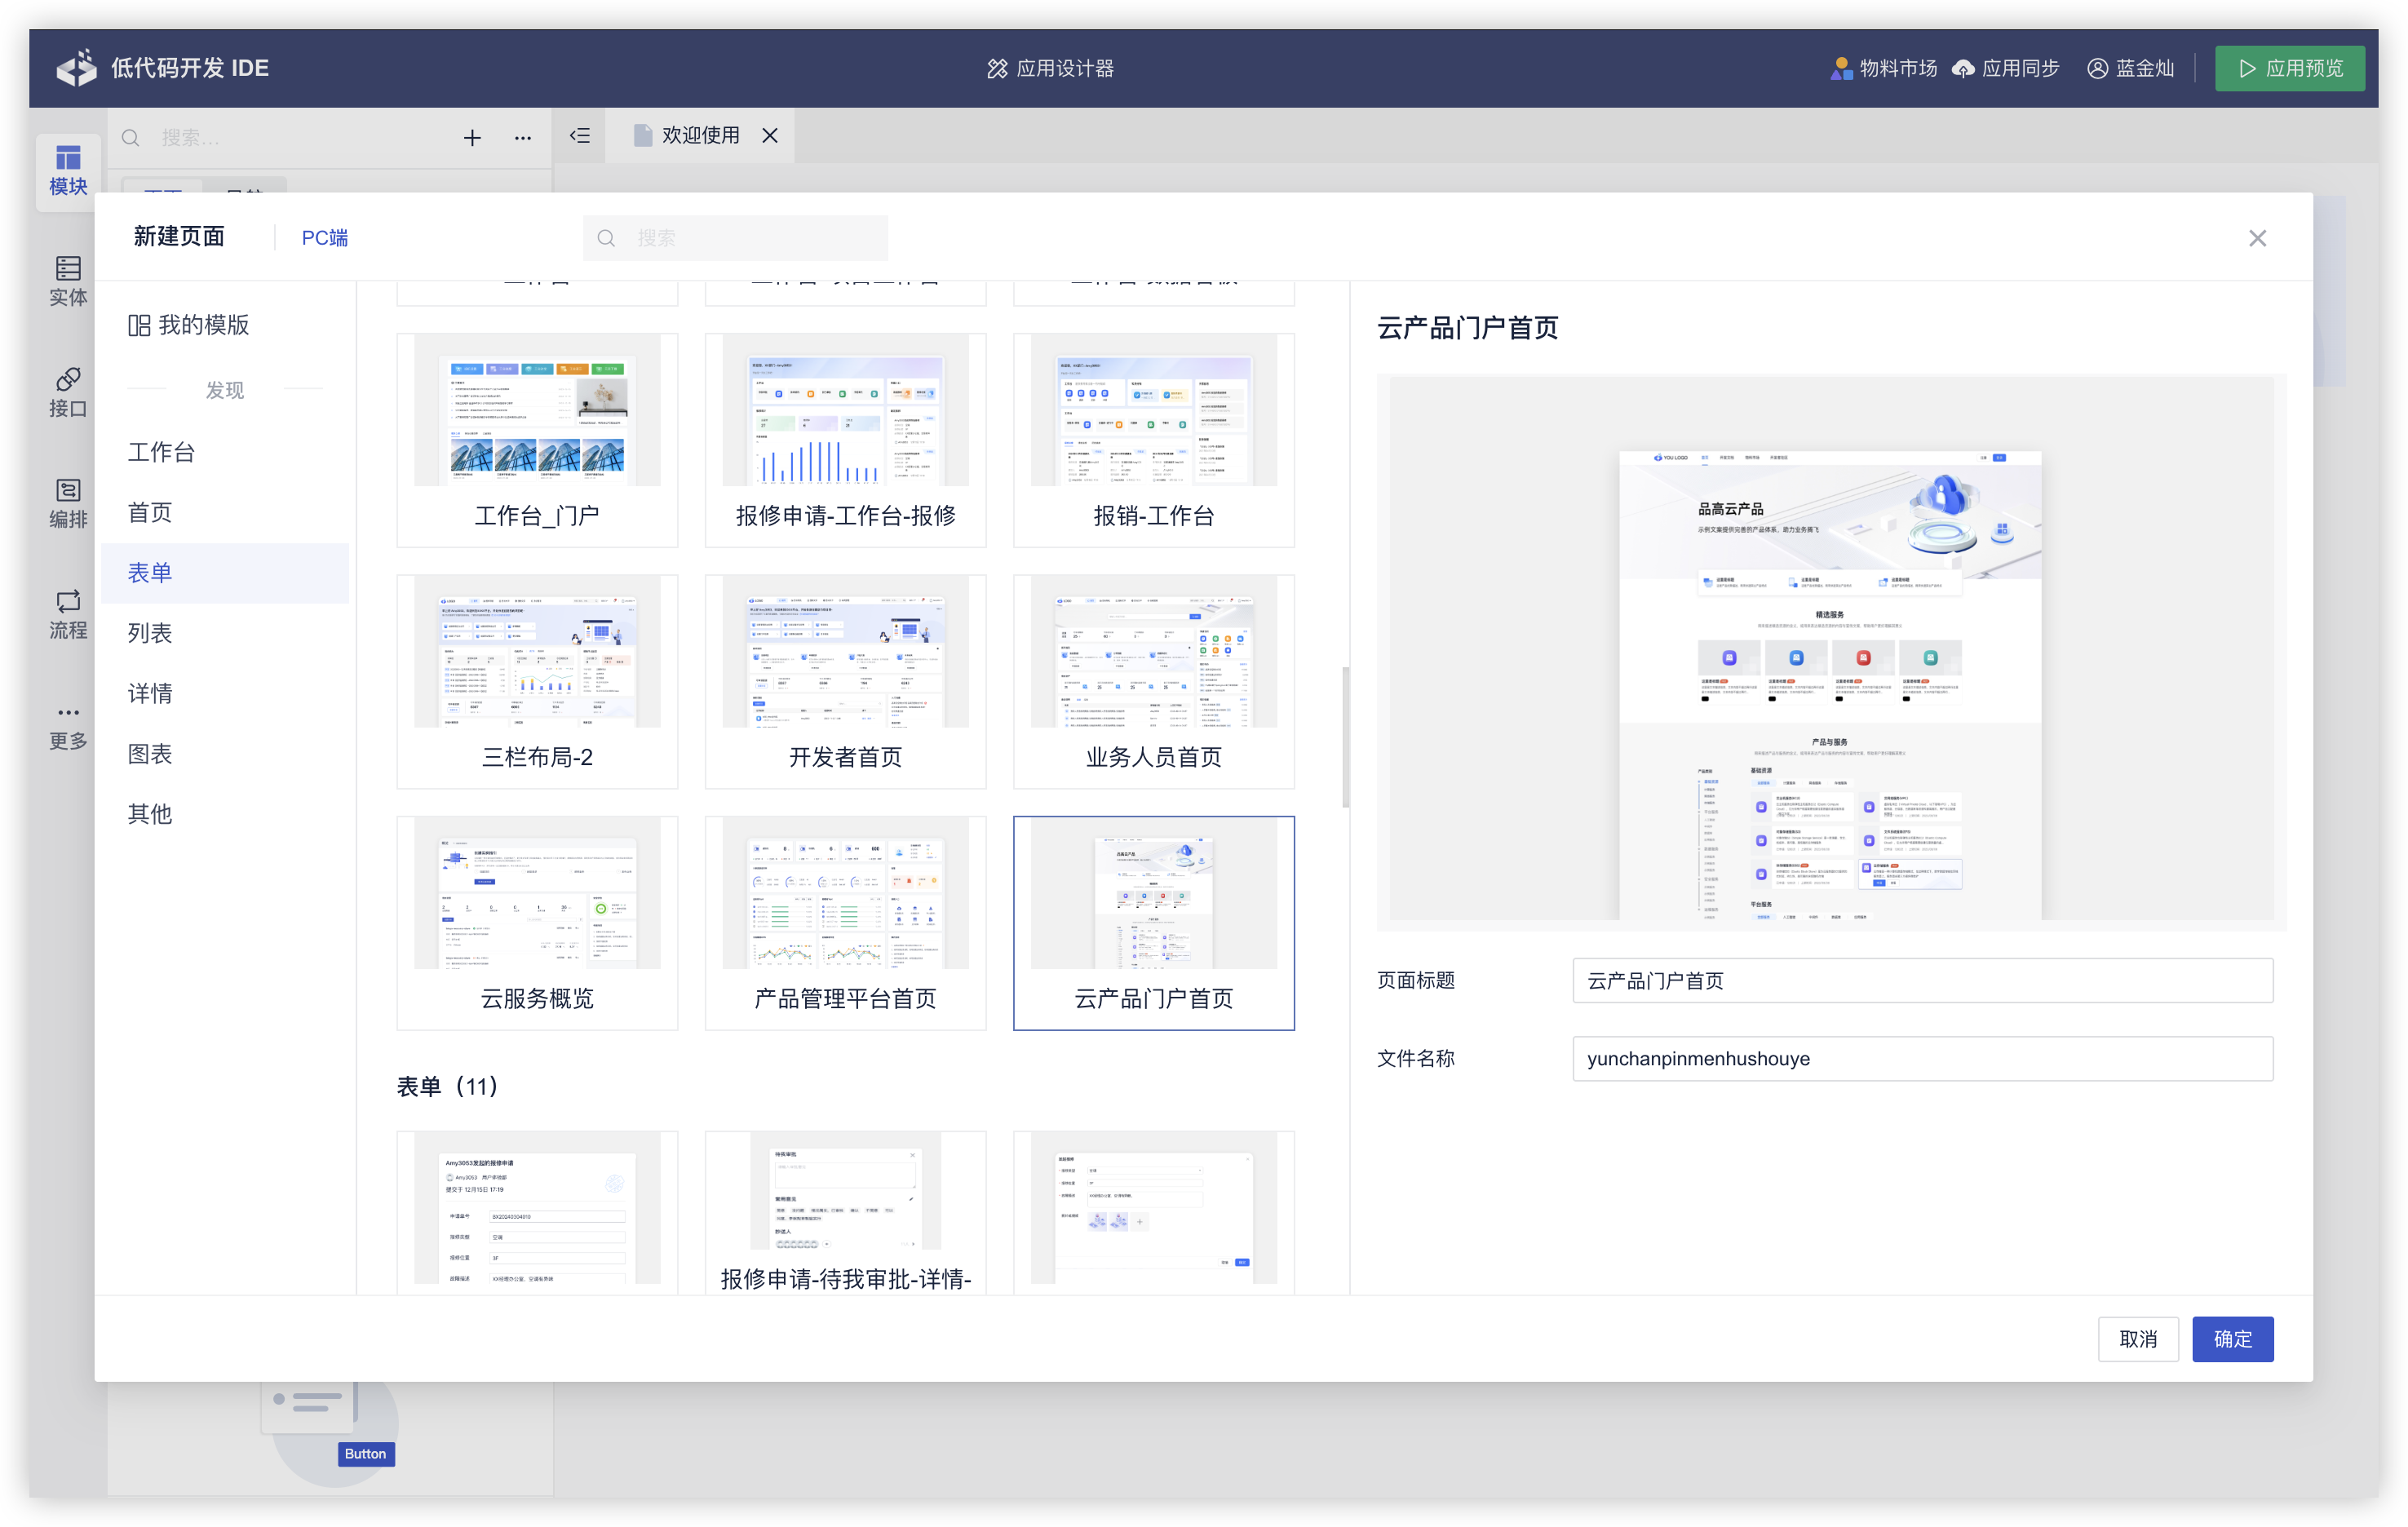This screenshot has height=1527, width=2408.
Task: Close the 欢迎使用 tab
Action: click(x=770, y=135)
